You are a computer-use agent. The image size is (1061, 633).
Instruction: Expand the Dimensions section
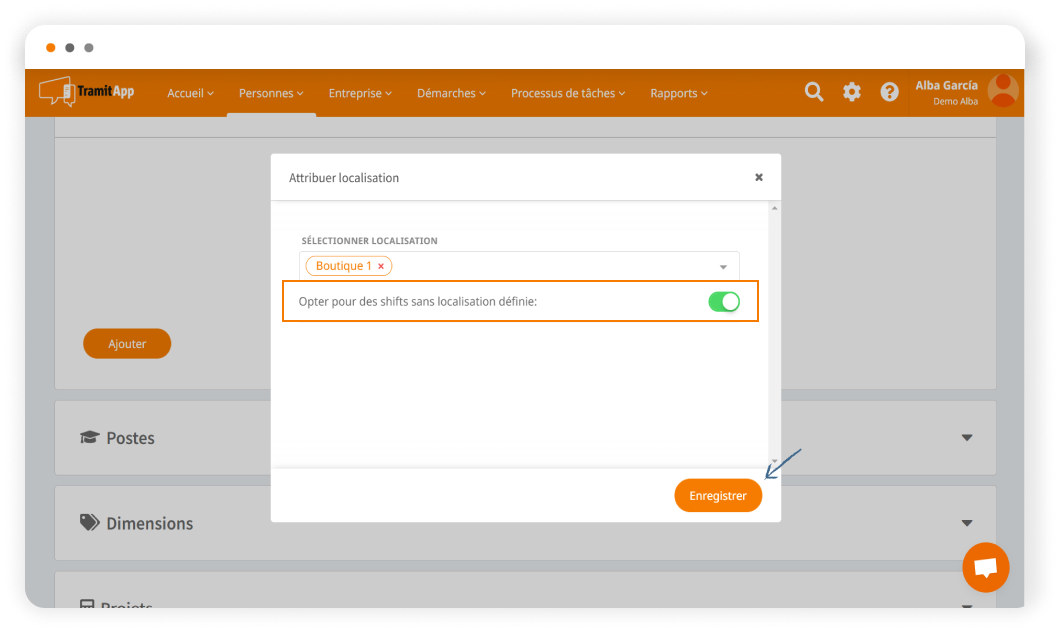pos(966,523)
